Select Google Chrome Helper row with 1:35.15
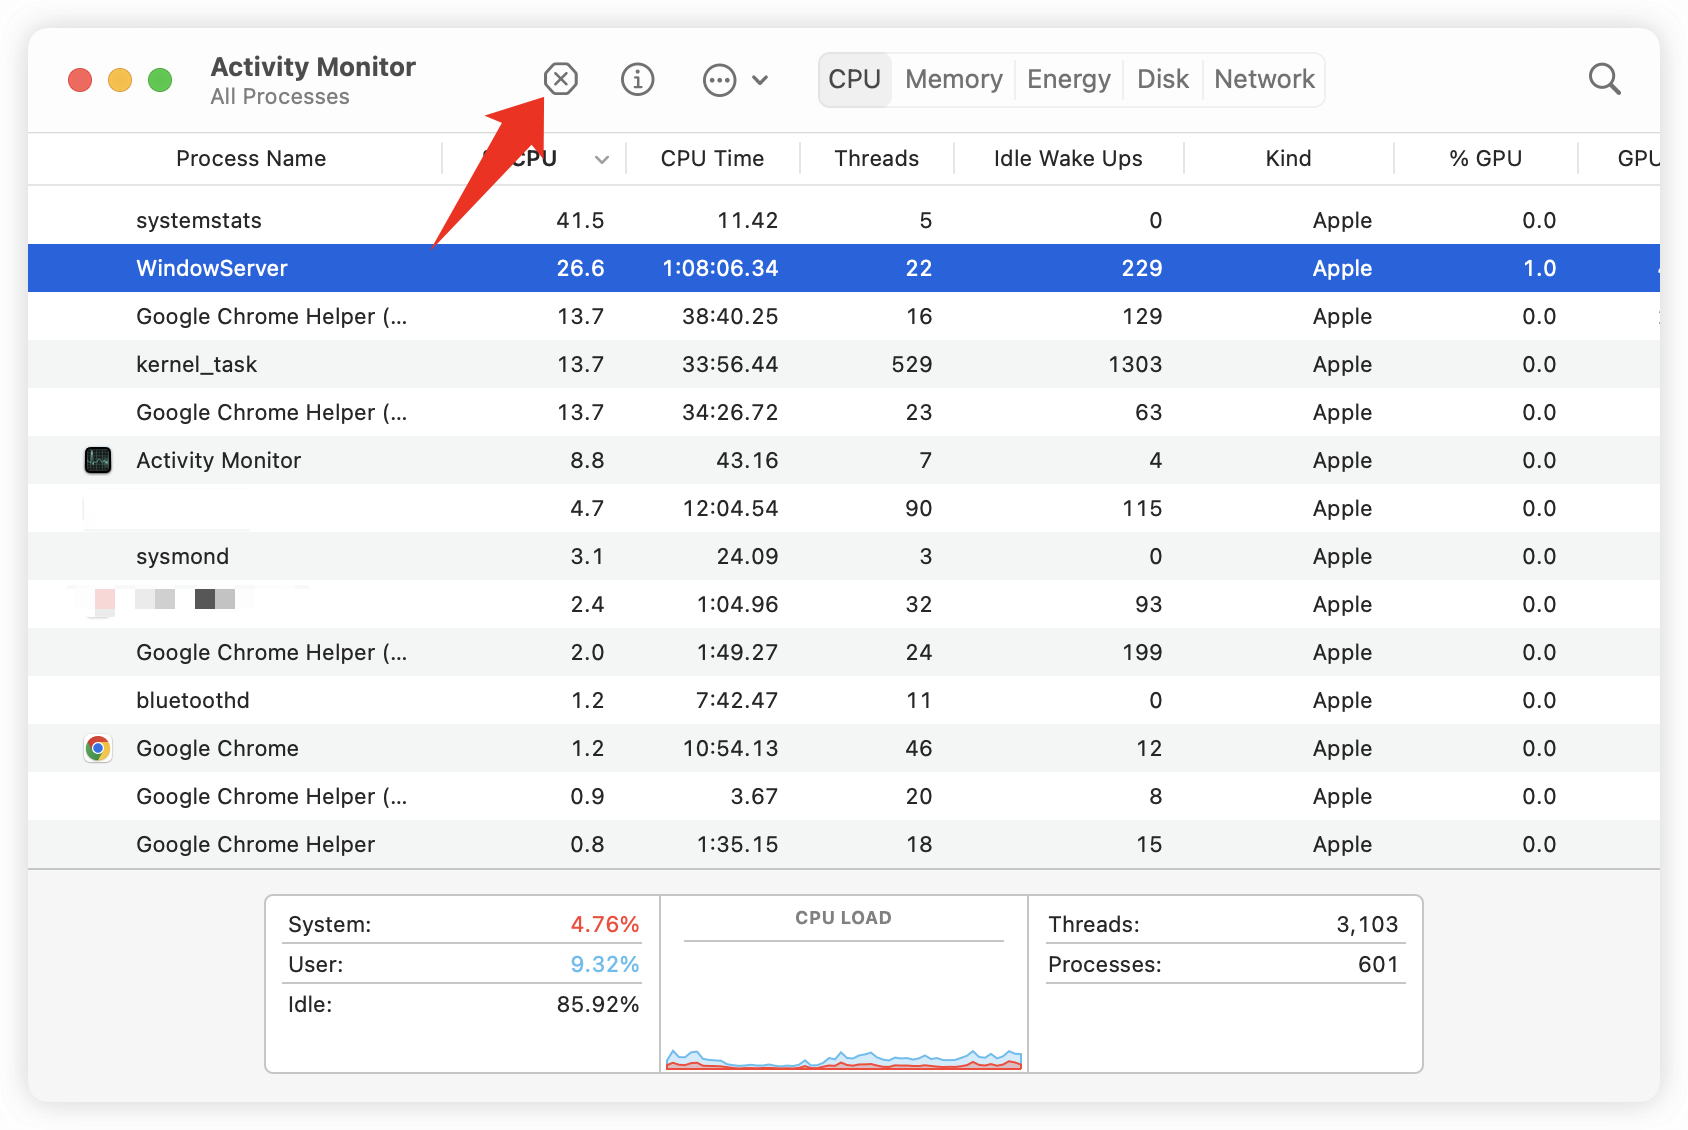Image resolution: width=1688 pixels, height=1130 pixels. (x=844, y=844)
